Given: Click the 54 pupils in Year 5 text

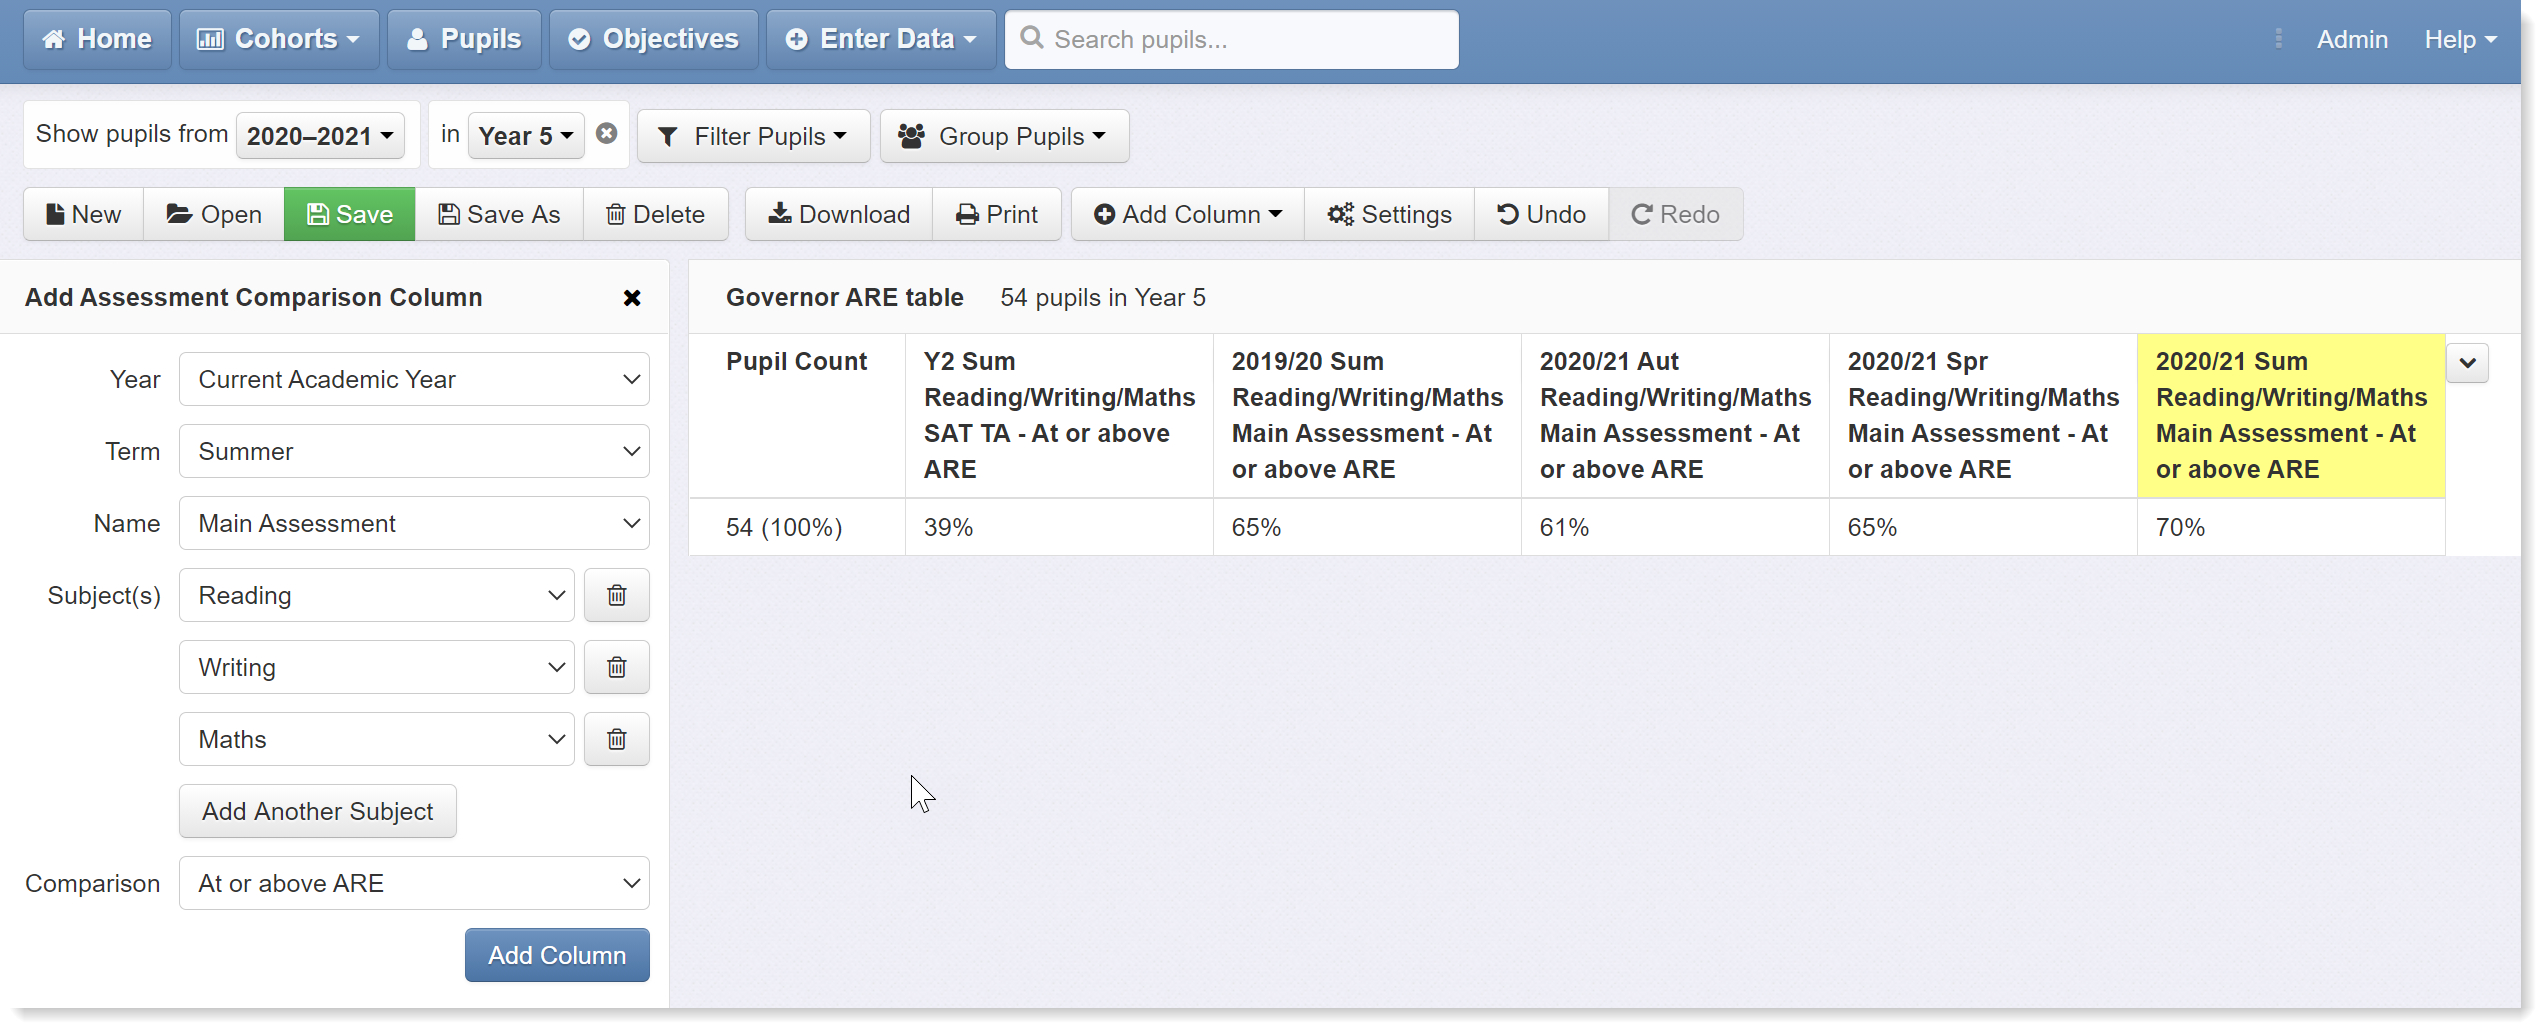Looking at the screenshot, I should (1103, 298).
